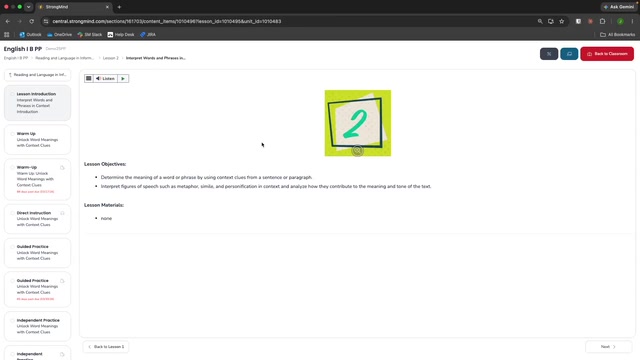The width and height of the screenshot is (640, 360).
Task: Click the zoom magnifier icon in address bar
Action: 540,21
